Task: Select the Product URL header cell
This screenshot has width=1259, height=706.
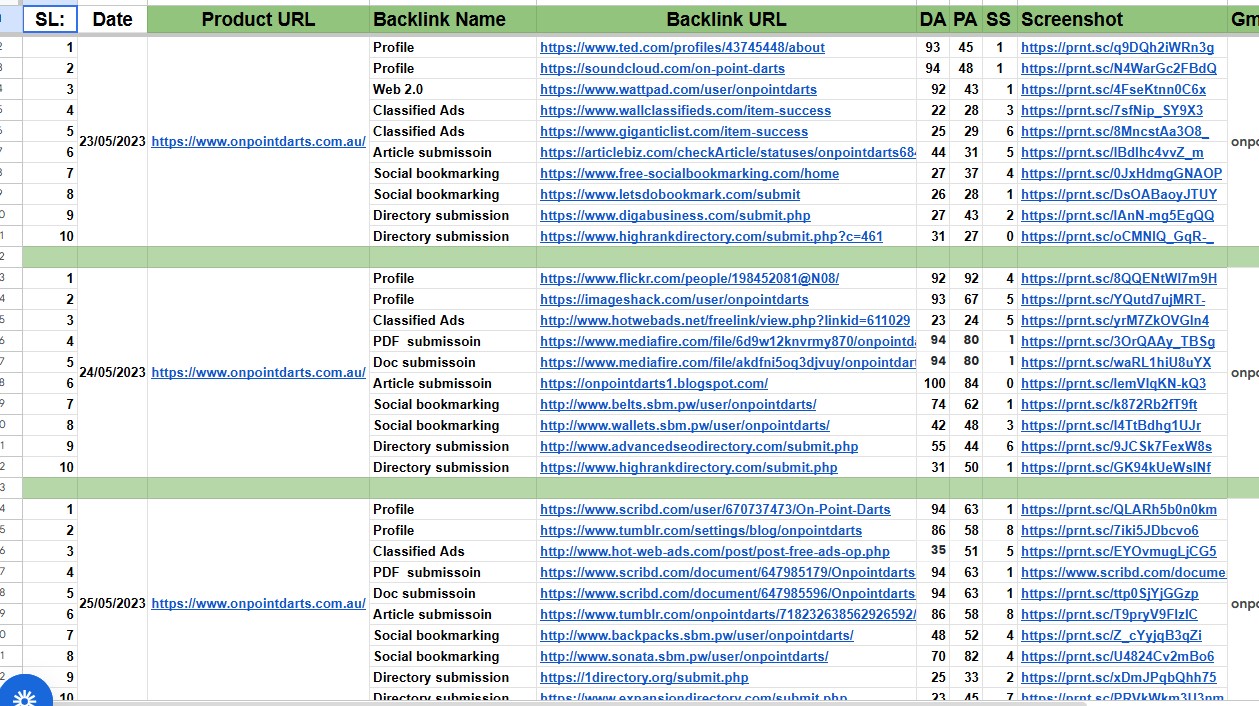Action: [258, 19]
